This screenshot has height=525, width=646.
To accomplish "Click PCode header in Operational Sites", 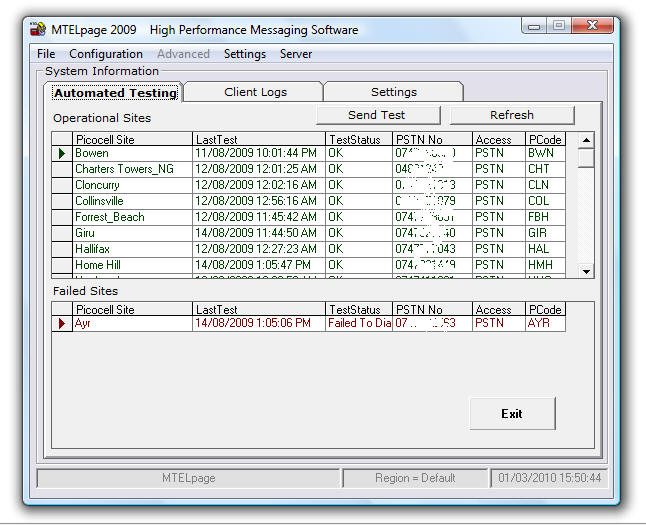I will tap(545, 139).
